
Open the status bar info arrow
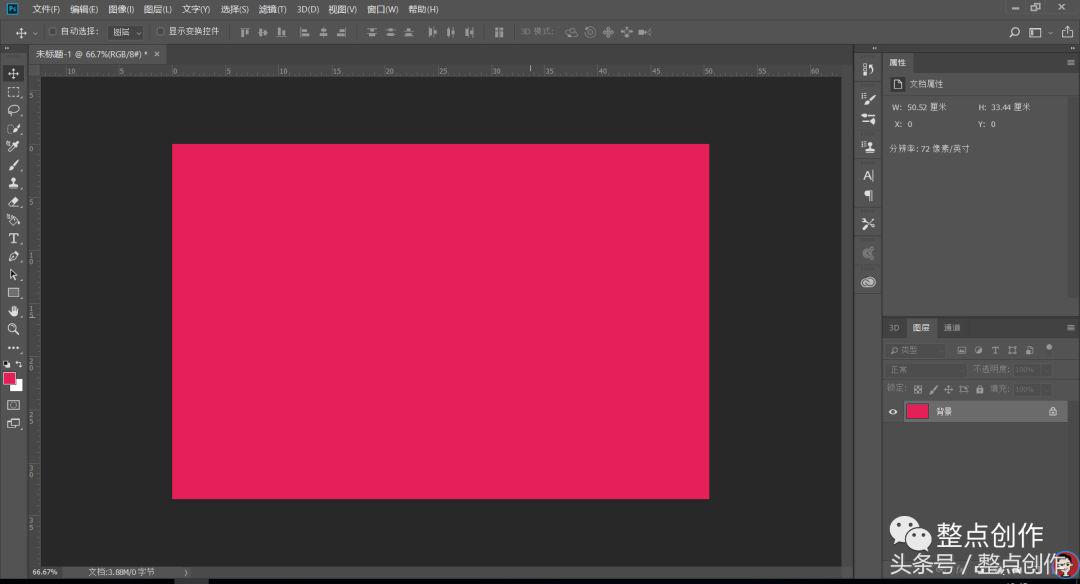[185, 572]
